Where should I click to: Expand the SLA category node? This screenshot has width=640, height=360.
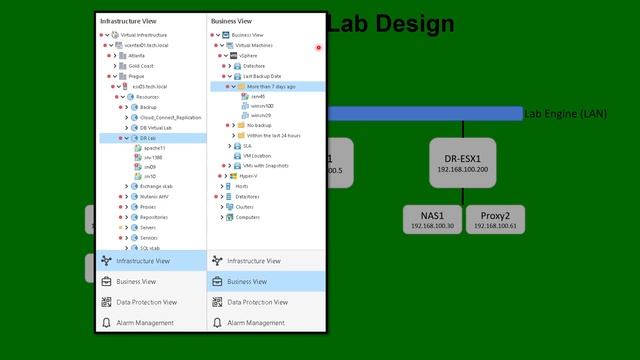pos(230,146)
